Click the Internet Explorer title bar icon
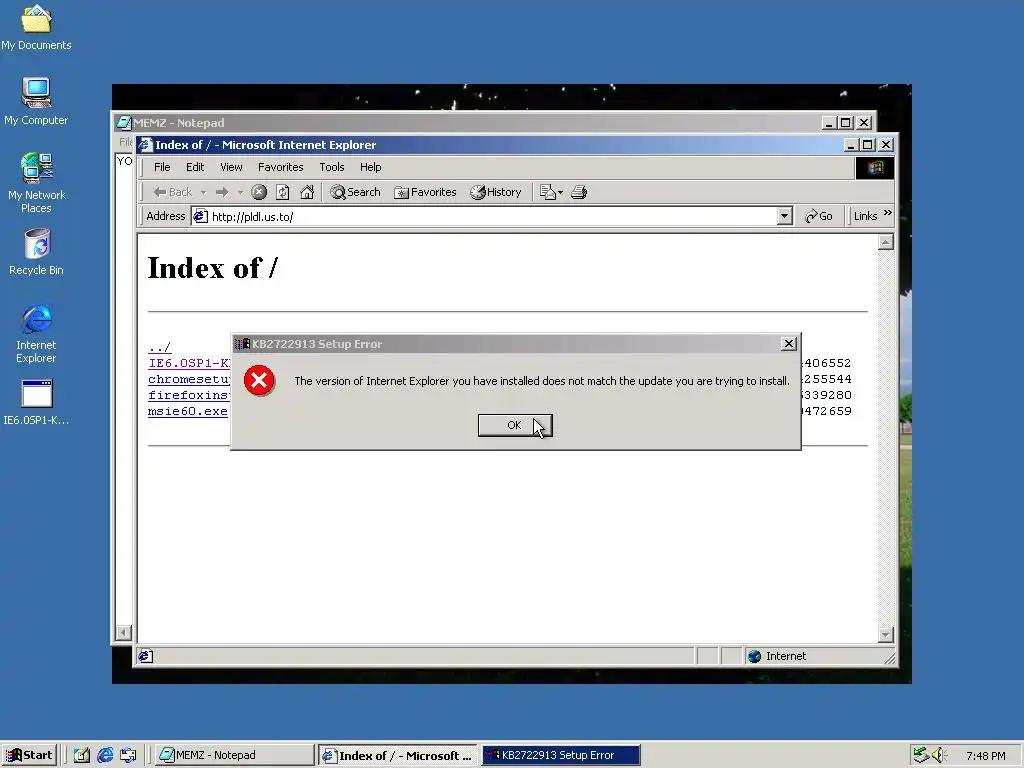Image resolution: width=1024 pixels, height=768 pixels. [x=146, y=145]
